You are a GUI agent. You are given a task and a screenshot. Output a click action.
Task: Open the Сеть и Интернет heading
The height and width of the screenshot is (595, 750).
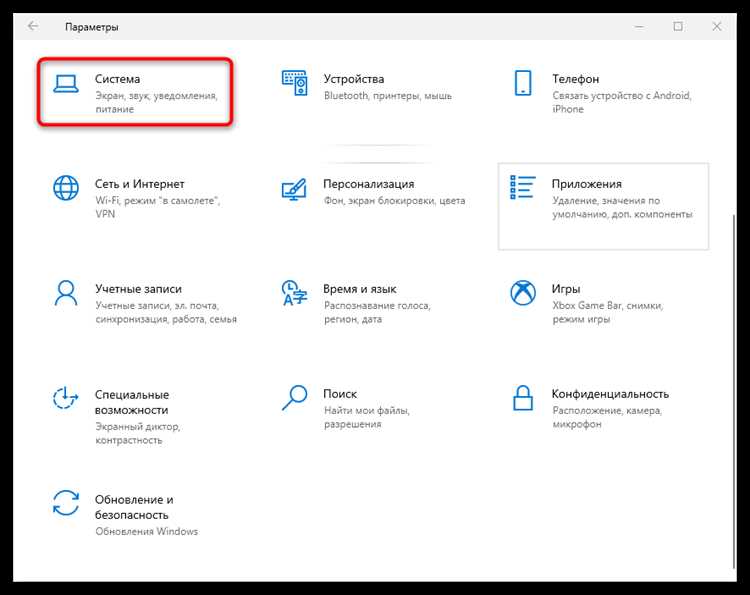click(x=139, y=184)
